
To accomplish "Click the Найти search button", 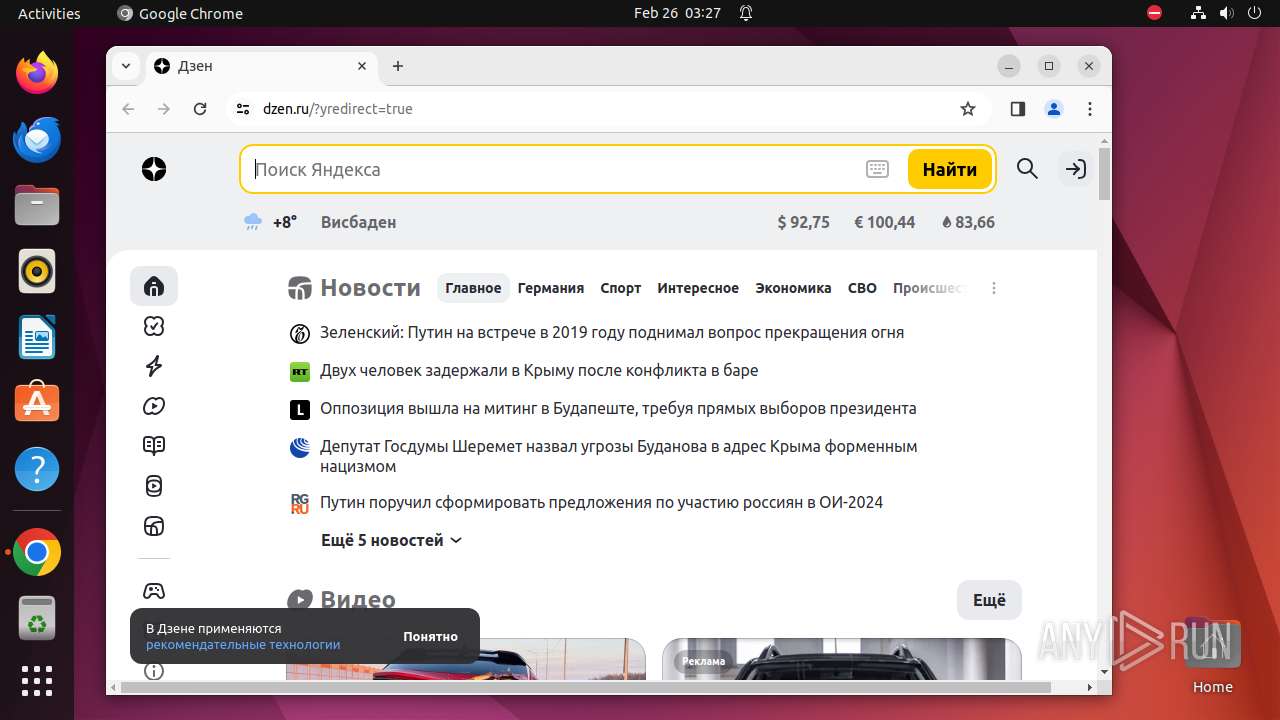I will 950,169.
